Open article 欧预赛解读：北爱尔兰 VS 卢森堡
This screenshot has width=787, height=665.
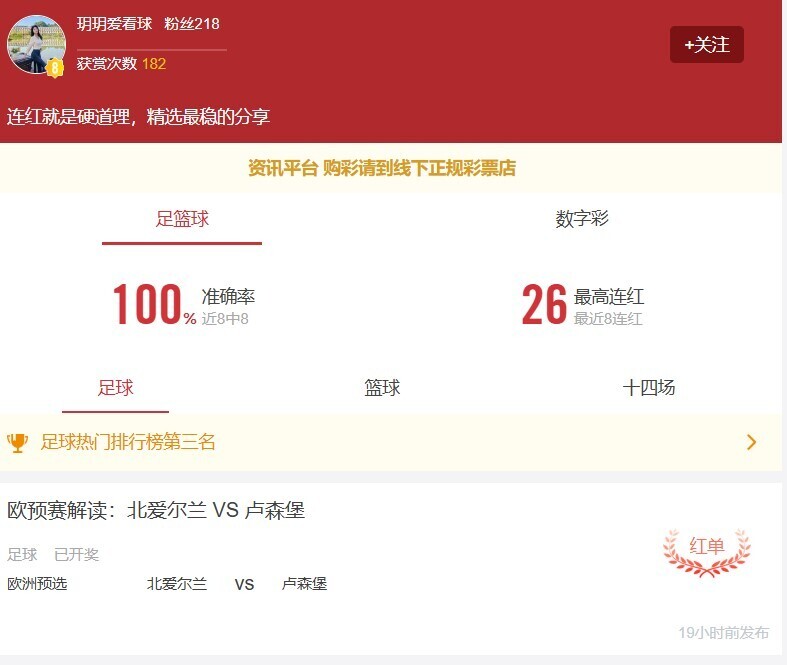point(156,510)
